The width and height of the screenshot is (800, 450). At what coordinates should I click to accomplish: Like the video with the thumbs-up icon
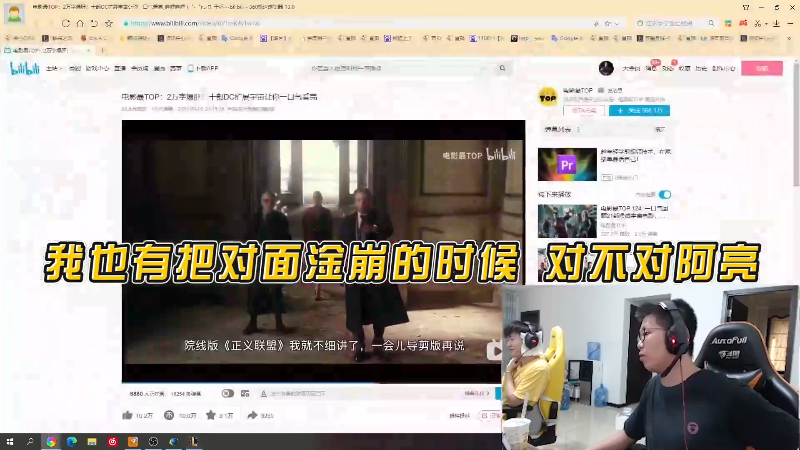pyautogui.click(x=128, y=415)
